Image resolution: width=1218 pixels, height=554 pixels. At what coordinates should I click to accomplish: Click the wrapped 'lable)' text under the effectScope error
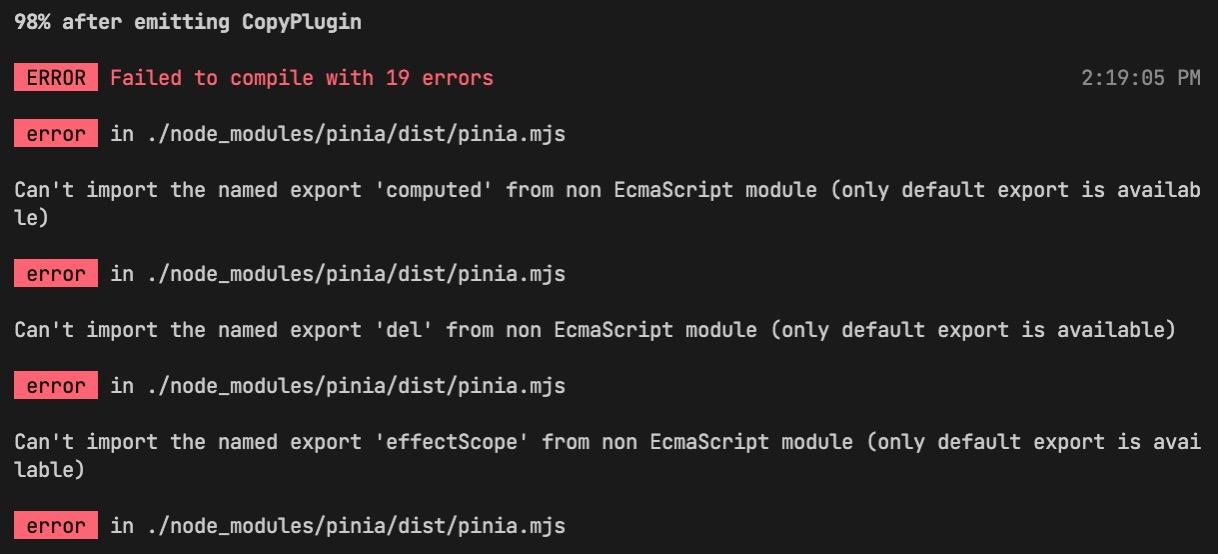[49, 470]
